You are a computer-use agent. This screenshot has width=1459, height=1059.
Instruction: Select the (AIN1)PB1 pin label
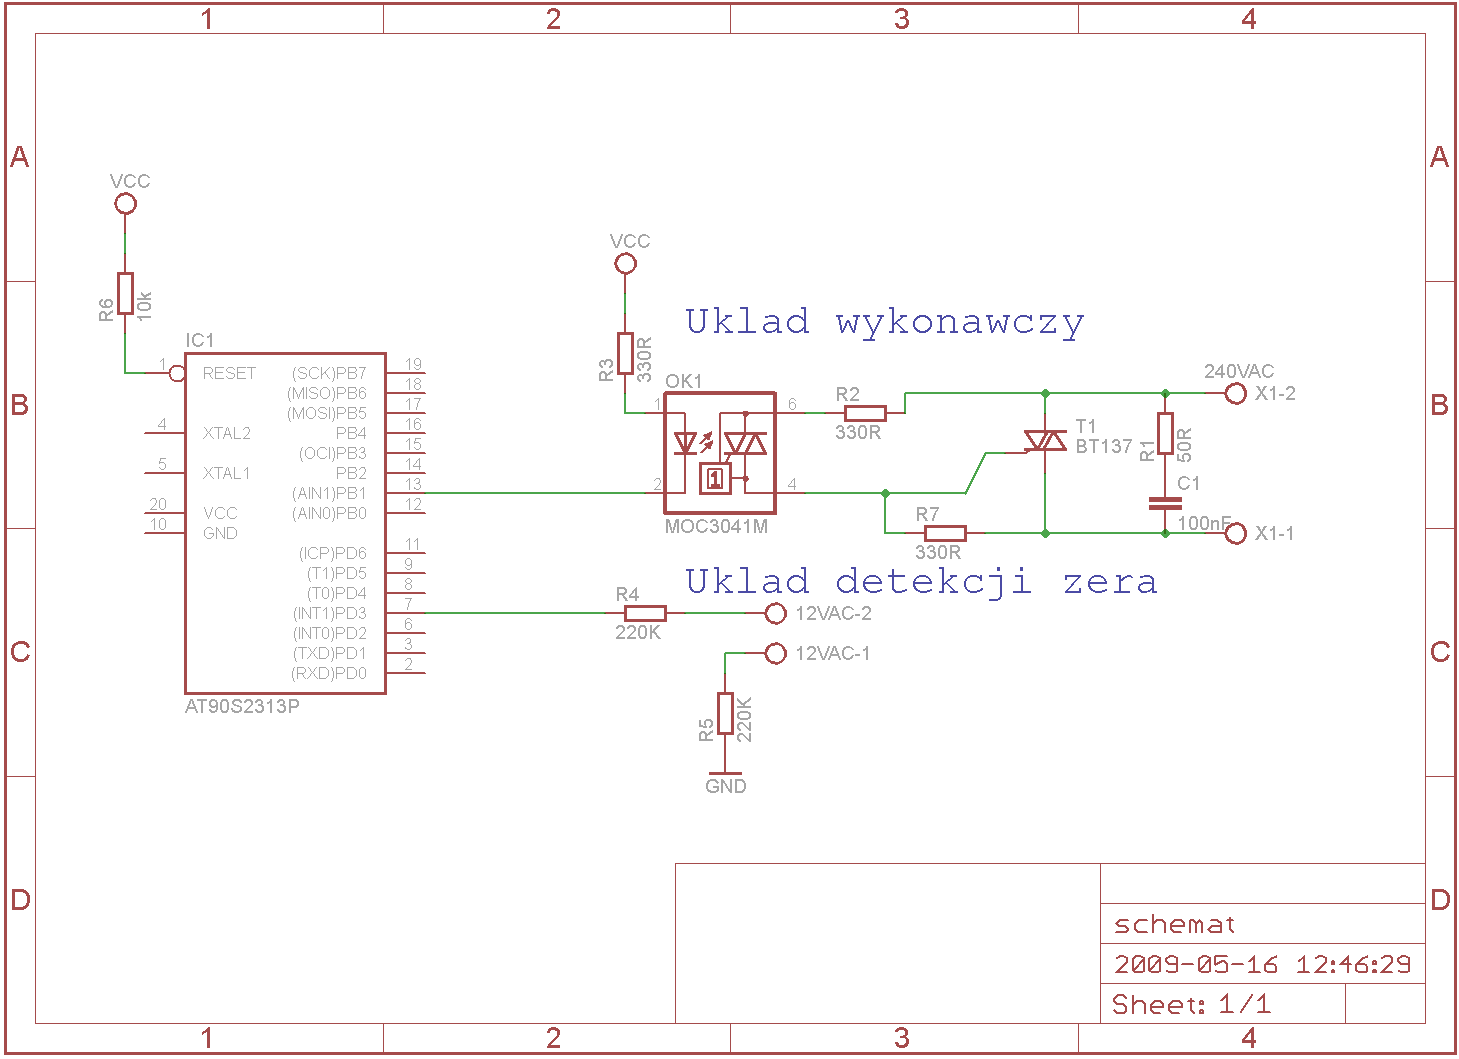click(329, 493)
